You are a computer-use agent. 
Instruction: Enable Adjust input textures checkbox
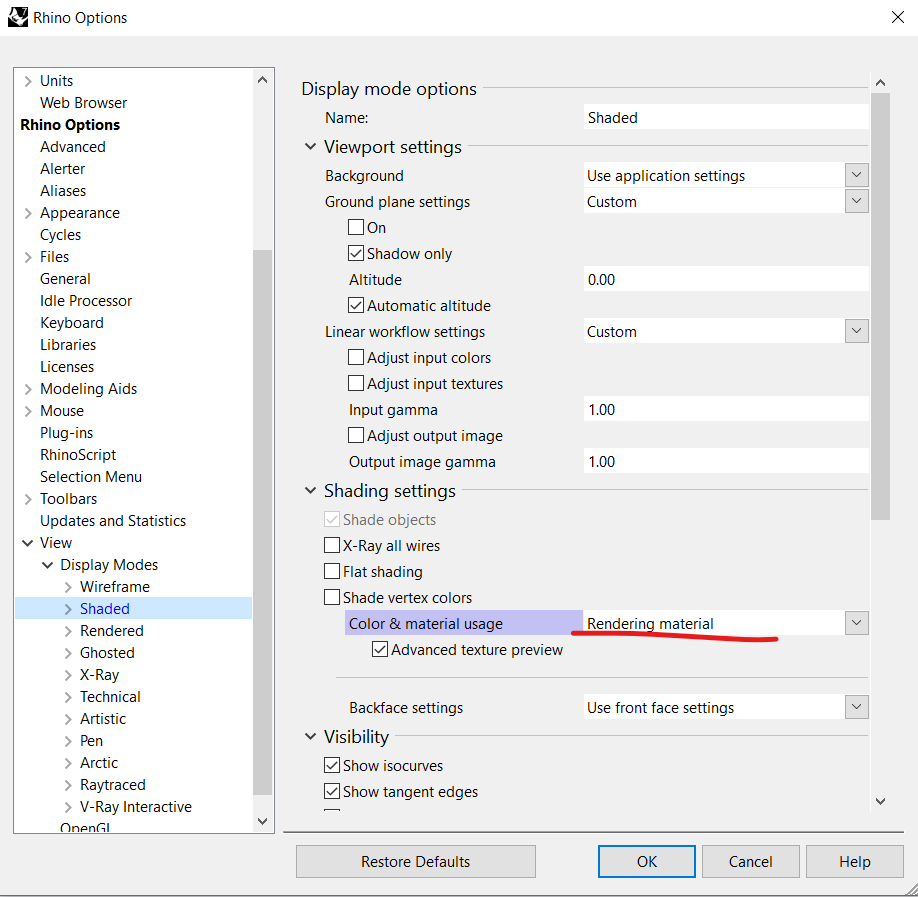coord(356,383)
